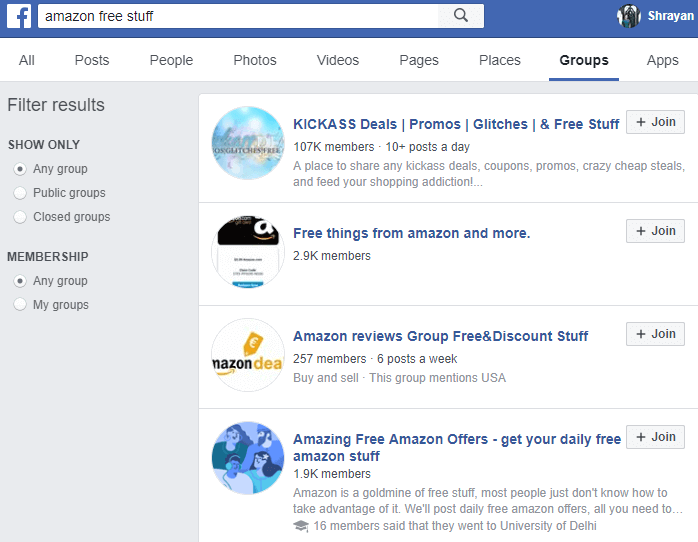
Task: Switch to the Videos tab
Action: (338, 60)
